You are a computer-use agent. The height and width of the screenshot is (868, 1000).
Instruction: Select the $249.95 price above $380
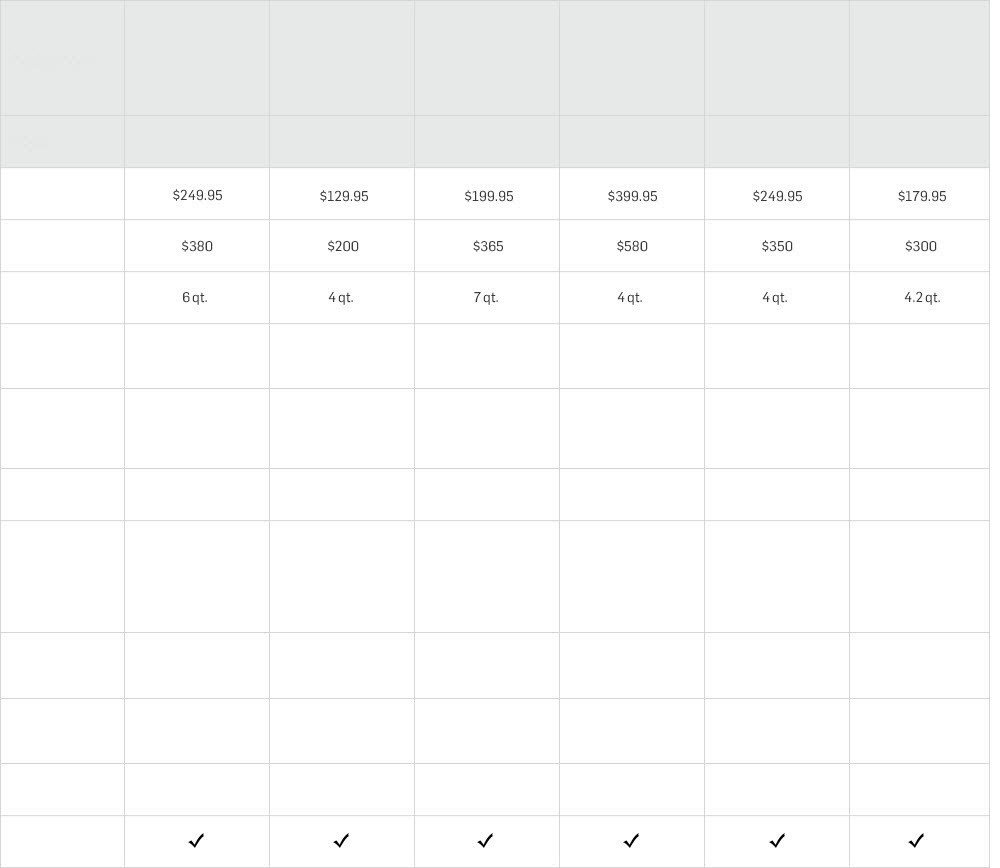pos(198,195)
